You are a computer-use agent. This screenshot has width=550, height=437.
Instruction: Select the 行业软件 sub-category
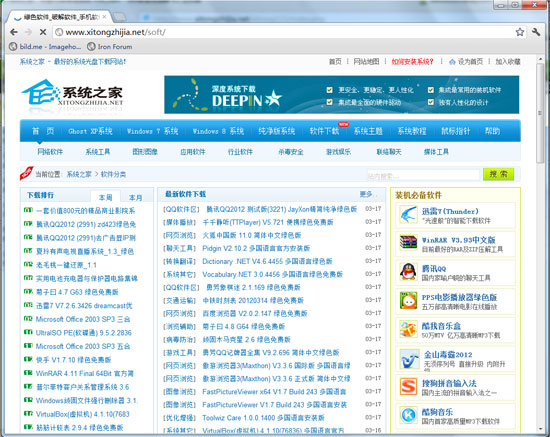tap(240, 152)
